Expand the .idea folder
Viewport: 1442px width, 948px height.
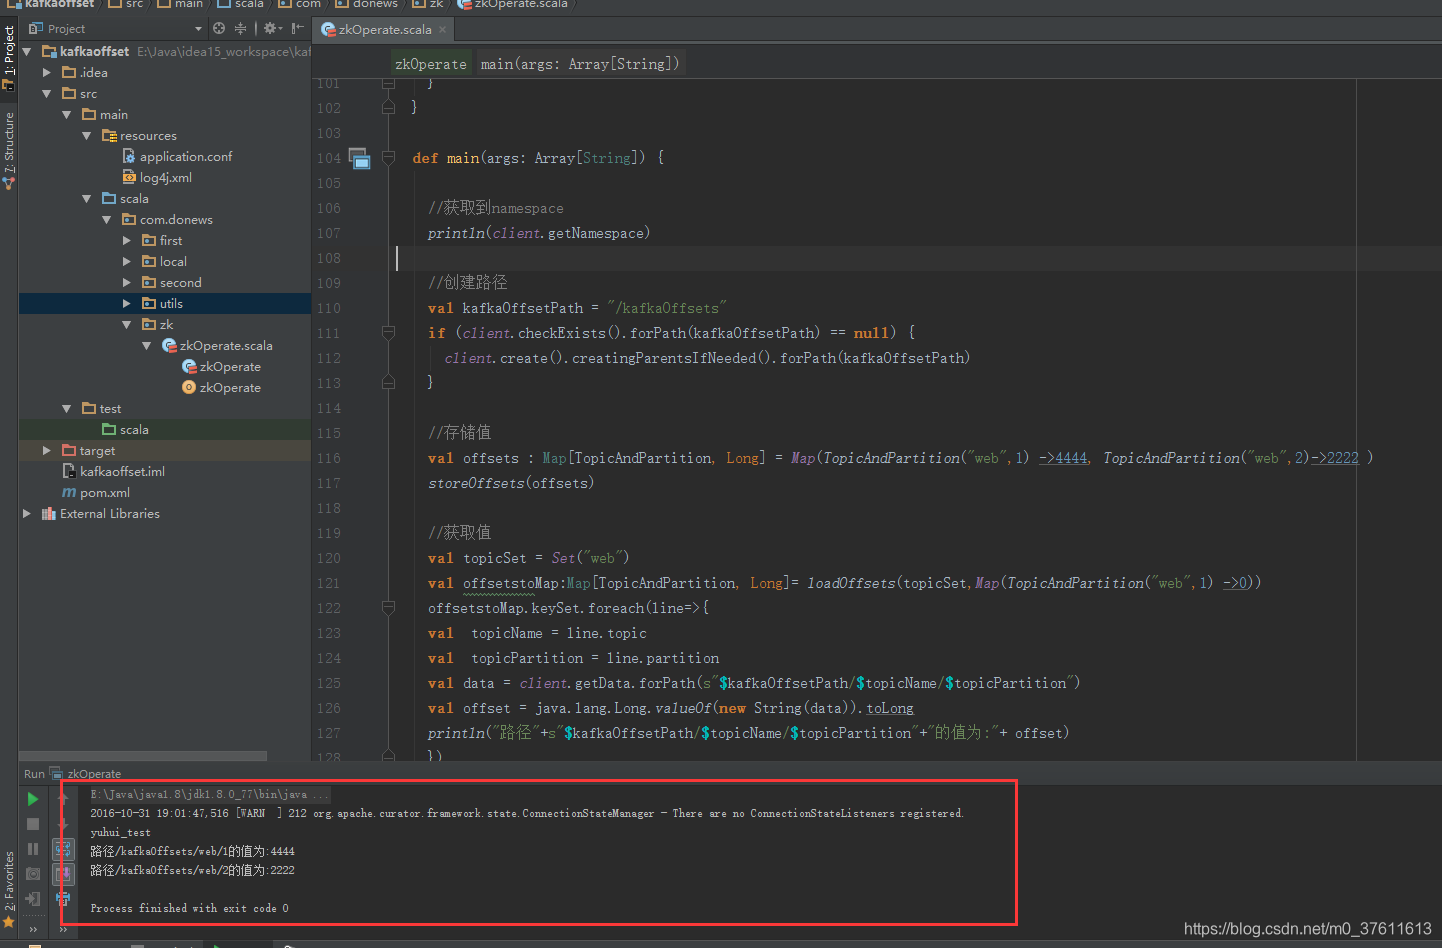pos(47,72)
